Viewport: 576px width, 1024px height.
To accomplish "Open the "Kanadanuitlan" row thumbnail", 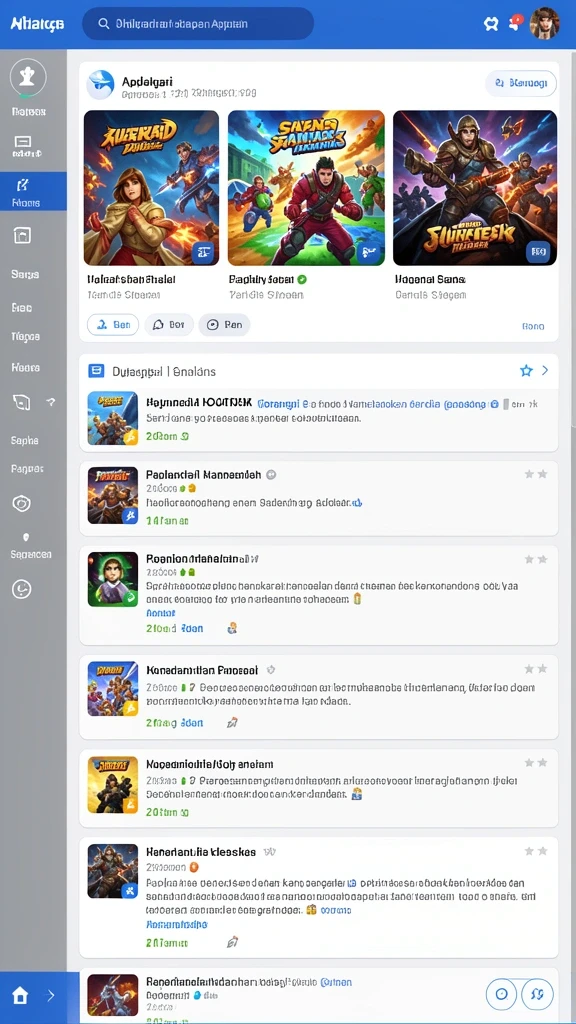I will [x=113, y=688].
